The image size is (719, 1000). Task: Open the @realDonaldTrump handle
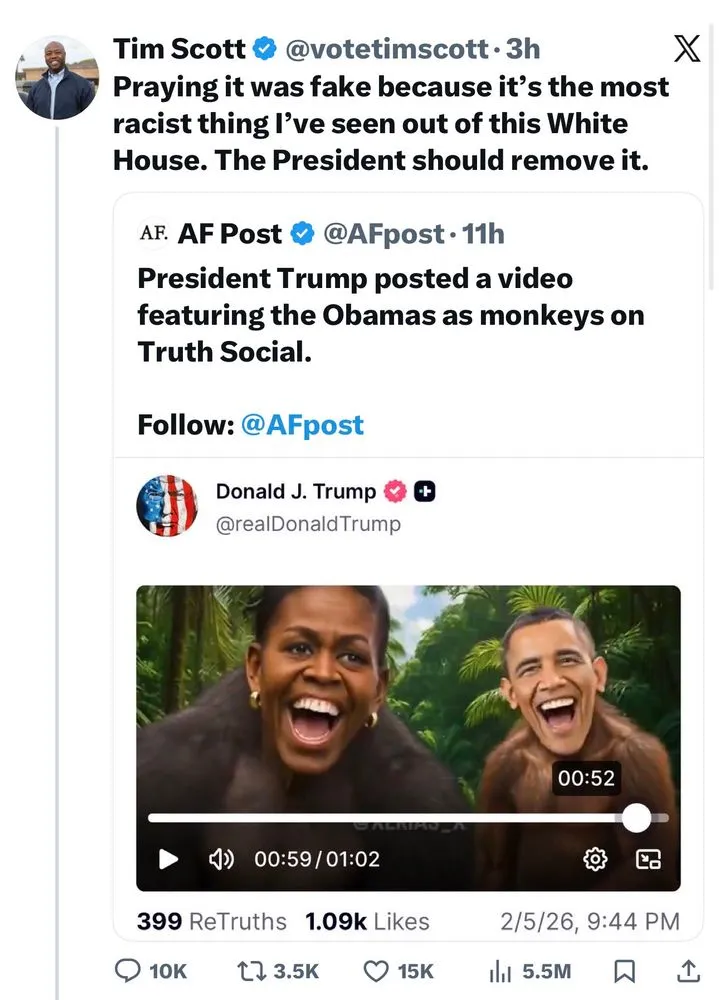point(308,523)
